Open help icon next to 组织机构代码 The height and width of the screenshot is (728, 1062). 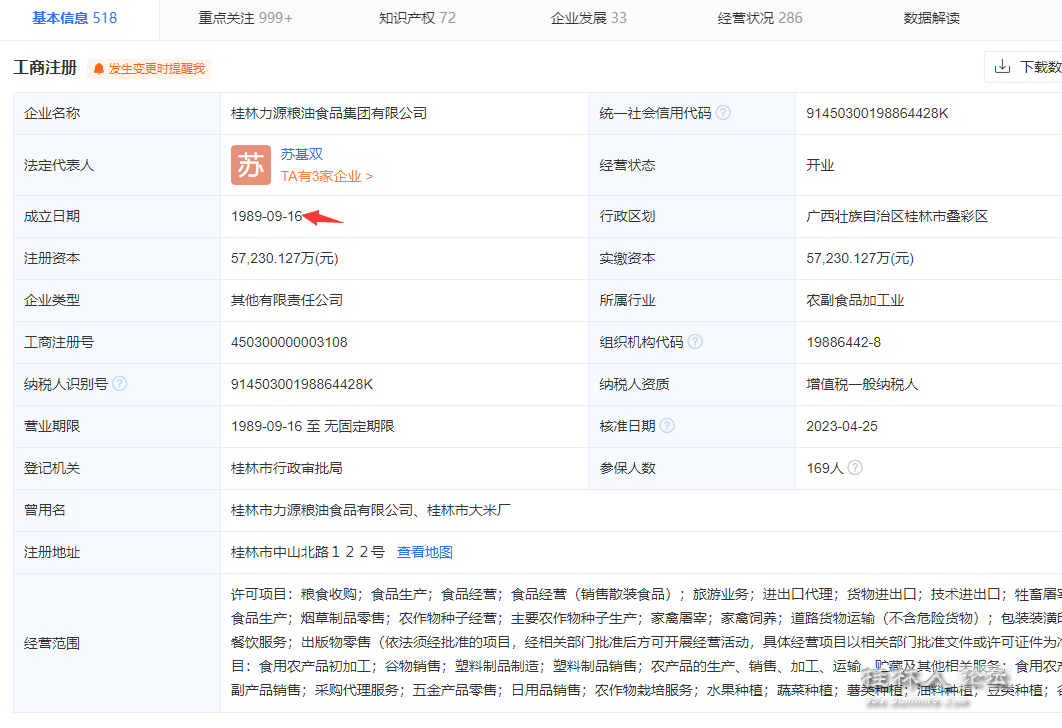tap(695, 341)
